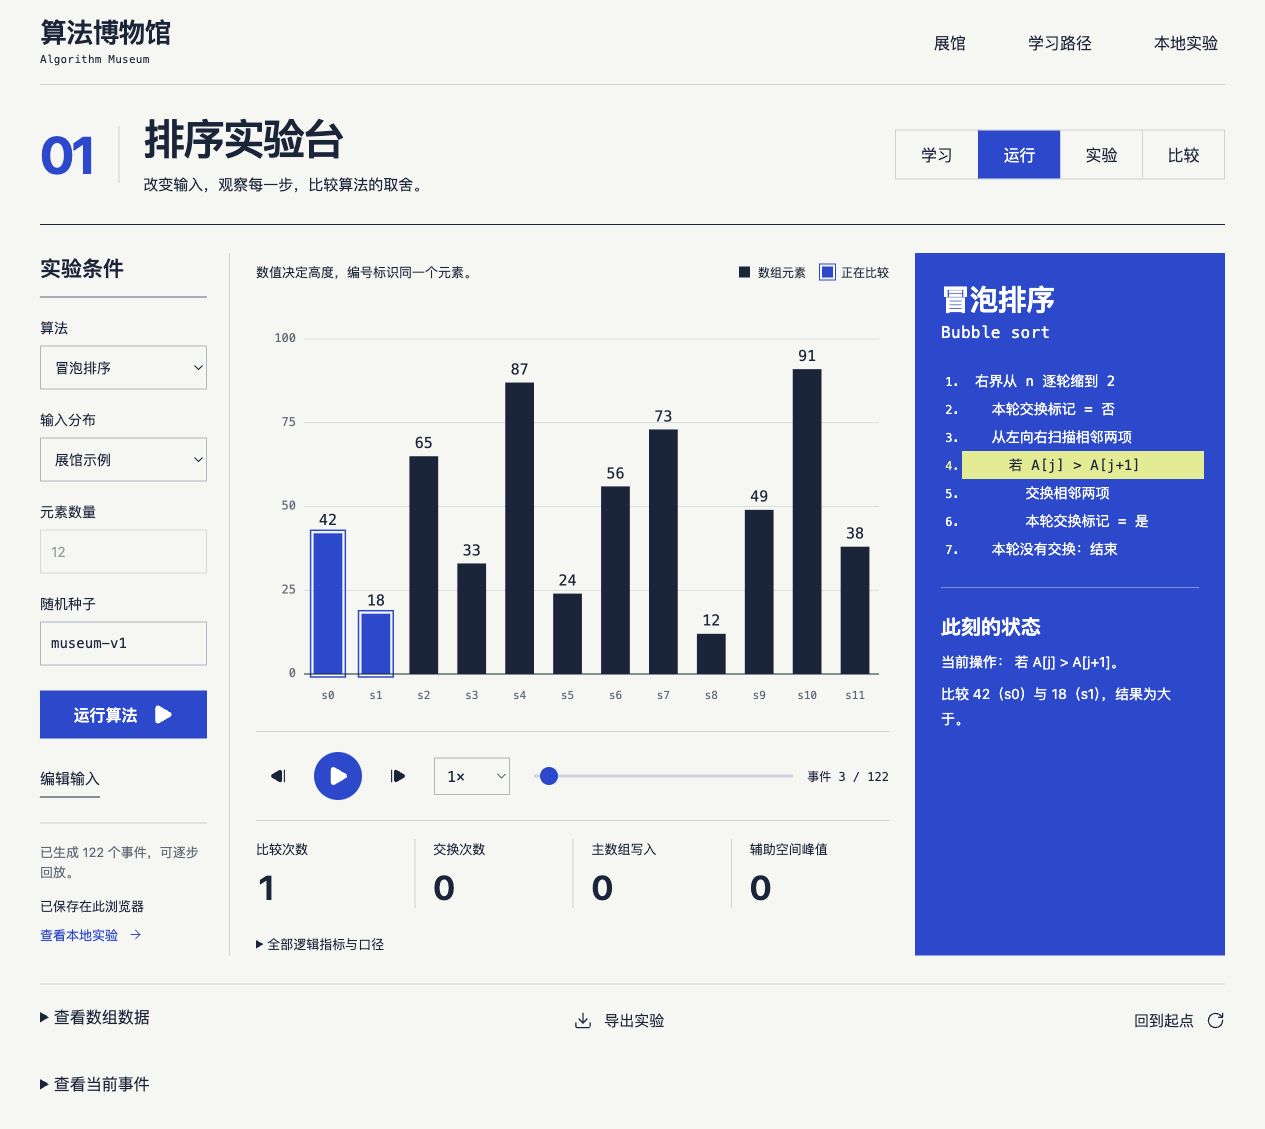The height and width of the screenshot is (1129, 1265).
Task: Click the download icon beside 导出实验
Action: coord(583,1021)
